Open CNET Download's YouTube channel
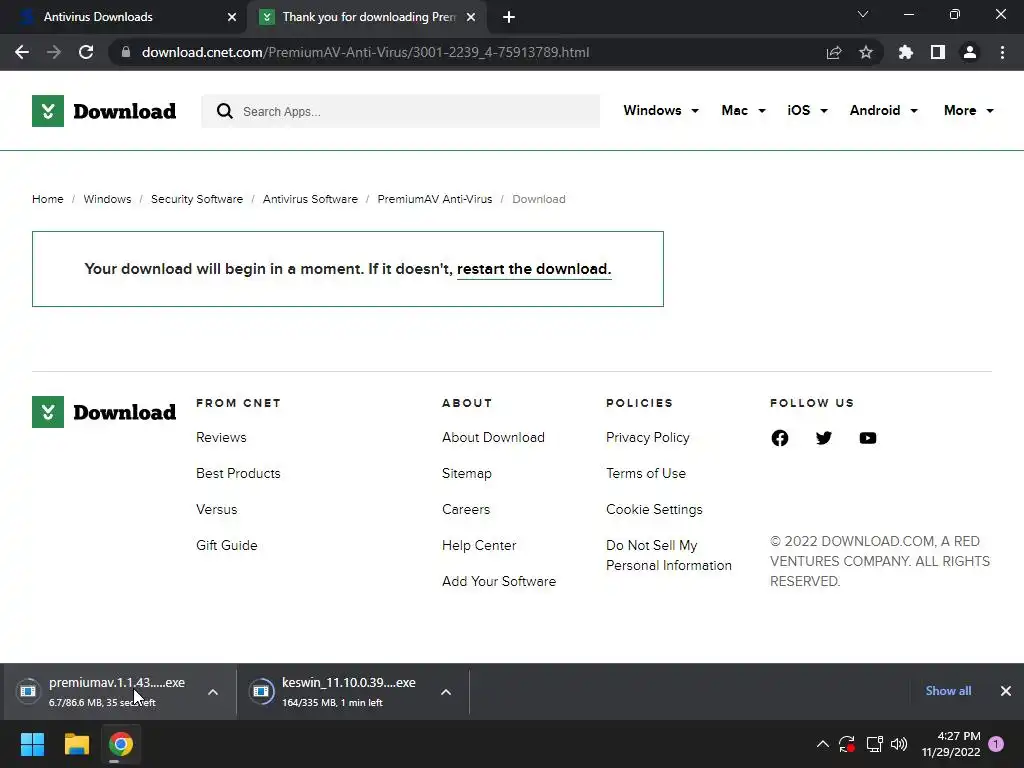The width and height of the screenshot is (1024, 768). pos(868,438)
